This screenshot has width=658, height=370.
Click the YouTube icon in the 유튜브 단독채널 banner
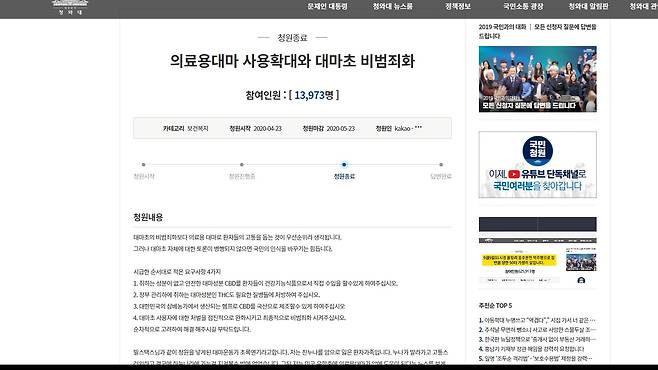point(514,174)
